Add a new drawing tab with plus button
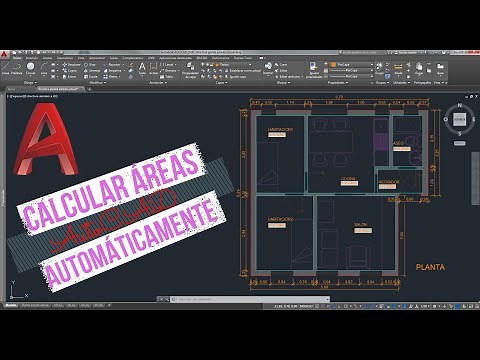The image size is (480, 360). tap(89, 89)
